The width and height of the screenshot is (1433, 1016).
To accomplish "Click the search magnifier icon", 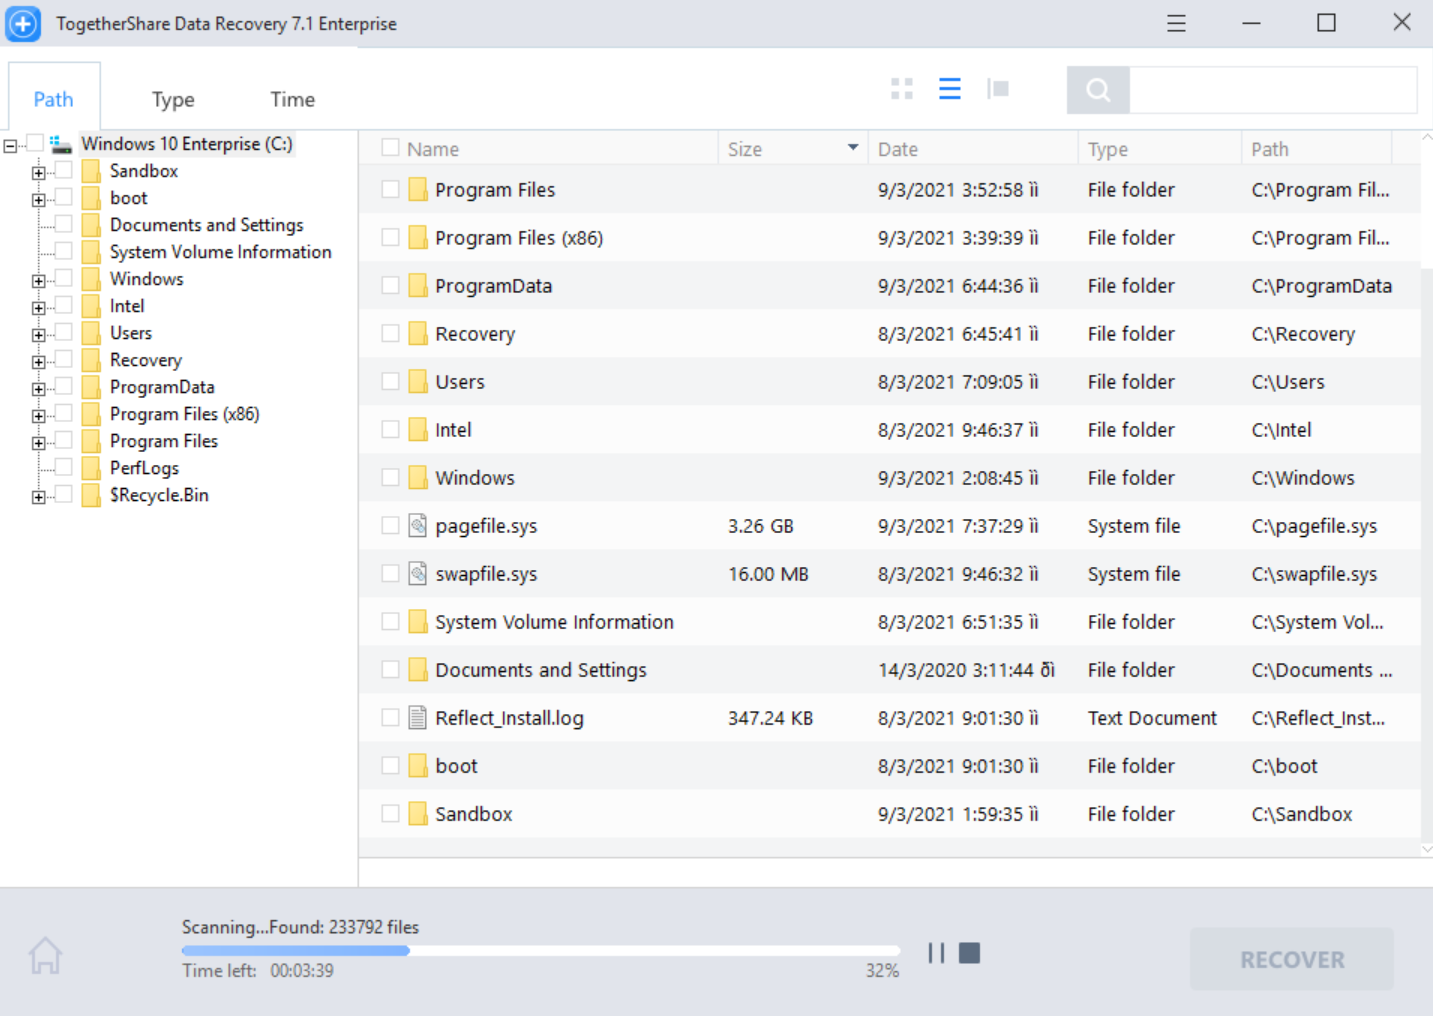I will (1098, 90).
